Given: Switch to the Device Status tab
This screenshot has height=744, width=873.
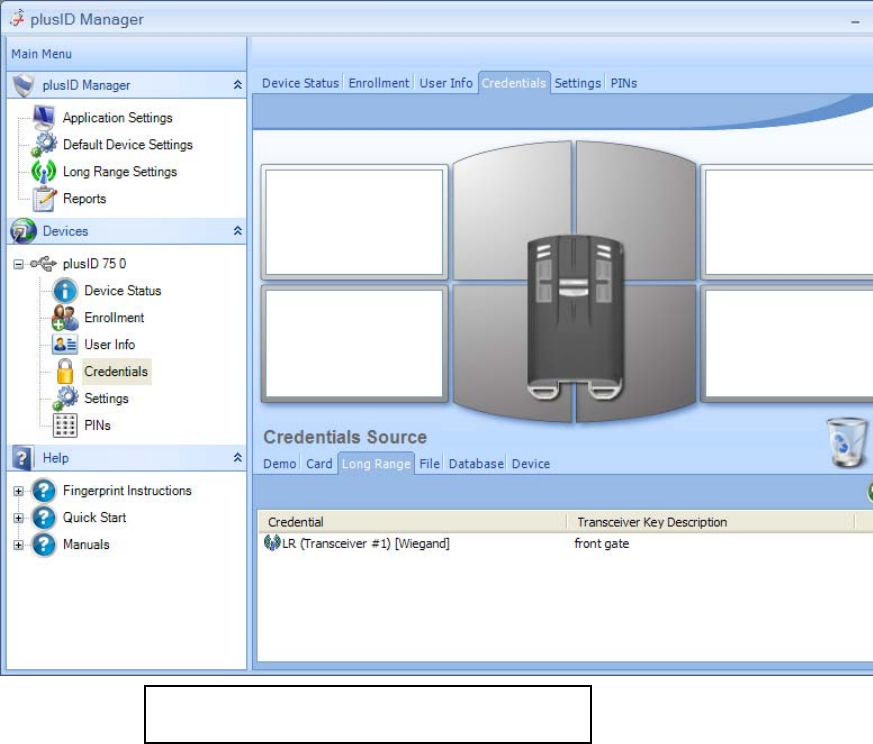Looking at the screenshot, I should coord(300,83).
